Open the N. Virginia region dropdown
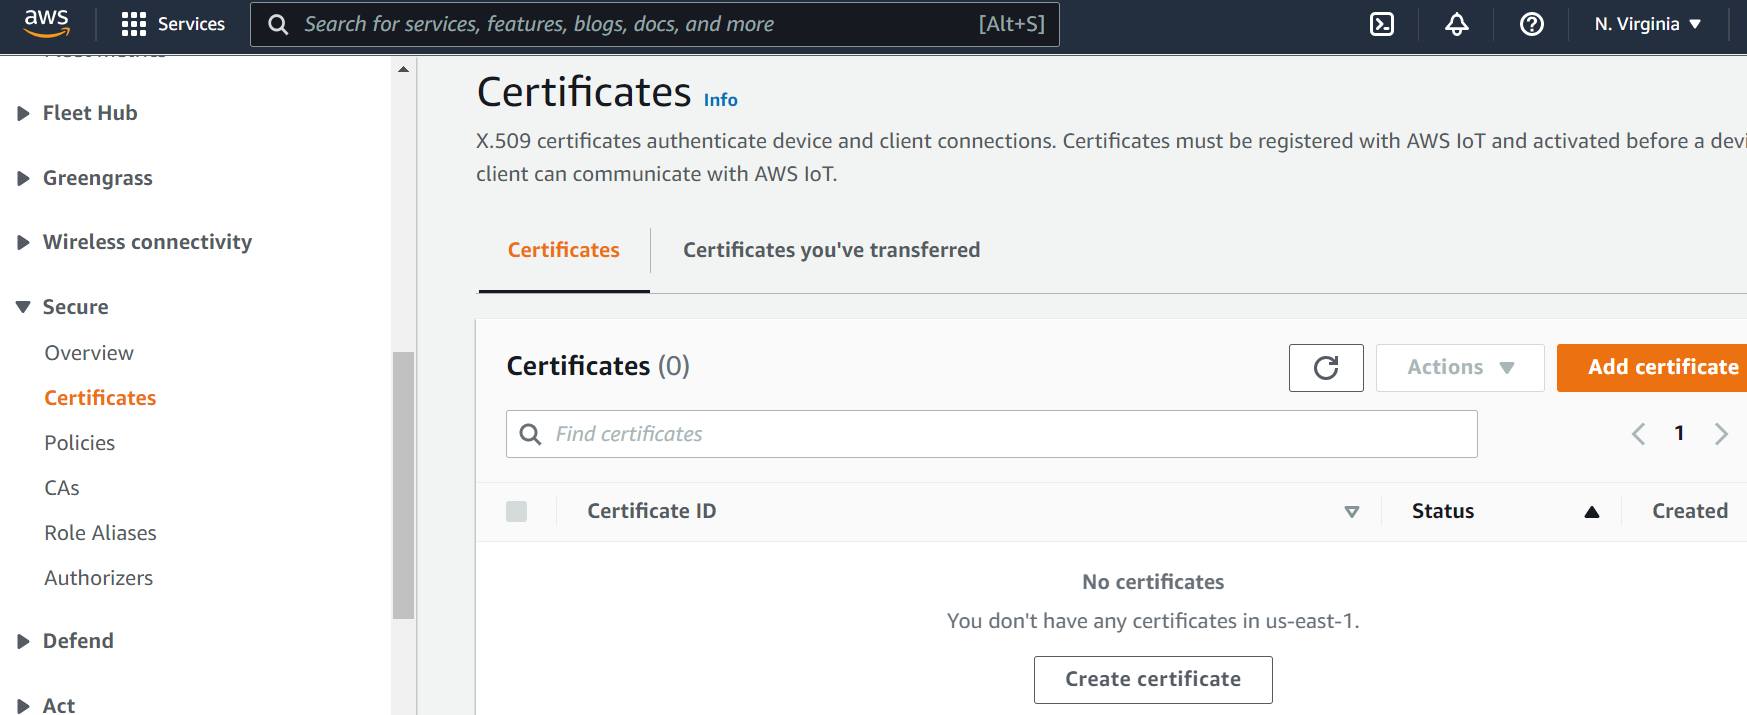The image size is (1747, 715). click(x=1647, y=24)
